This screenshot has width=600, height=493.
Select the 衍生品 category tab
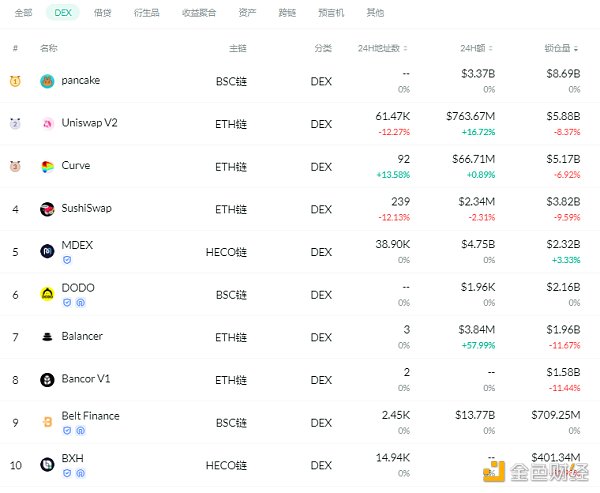(147, 14)
